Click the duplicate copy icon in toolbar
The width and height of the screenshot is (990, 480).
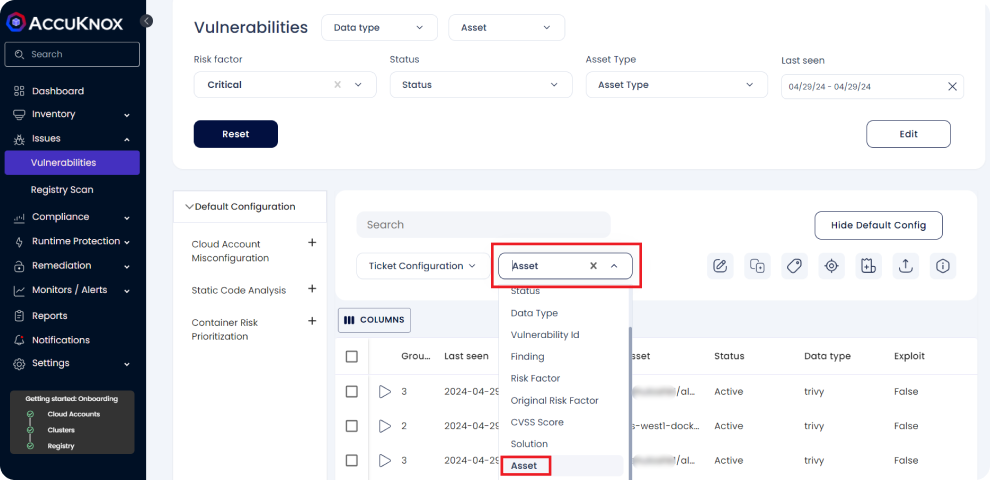coord(757,265)
